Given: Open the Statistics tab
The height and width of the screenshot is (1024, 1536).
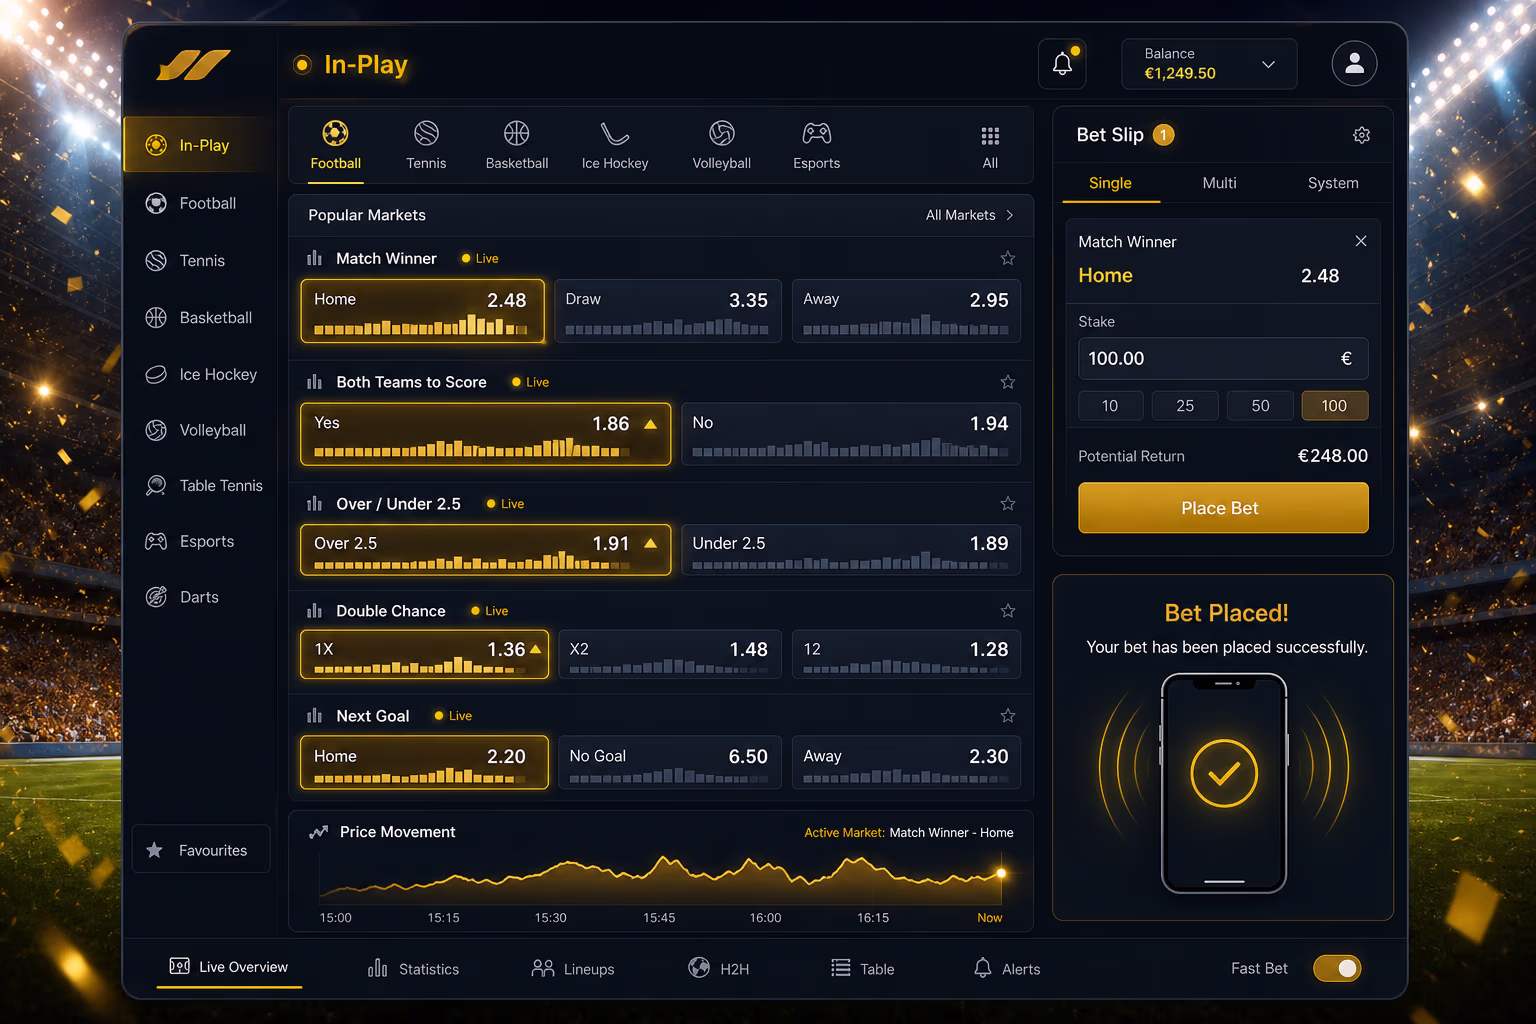Looking at the screenshot, I should coord(413,968).
